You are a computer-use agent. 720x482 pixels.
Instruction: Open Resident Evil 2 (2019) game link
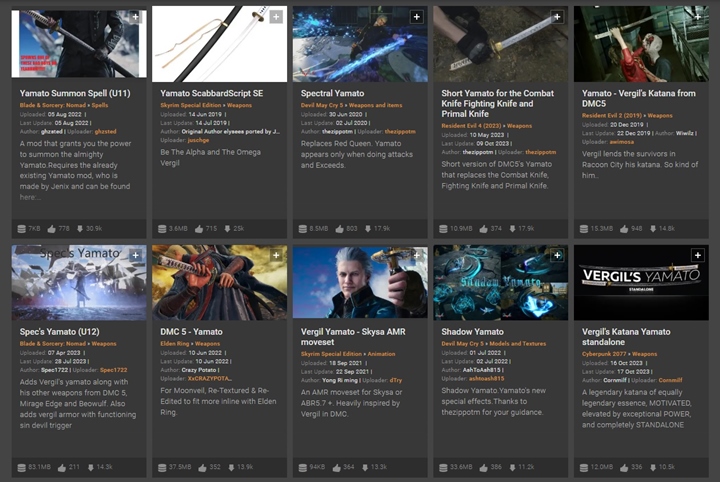click(612, 115)
